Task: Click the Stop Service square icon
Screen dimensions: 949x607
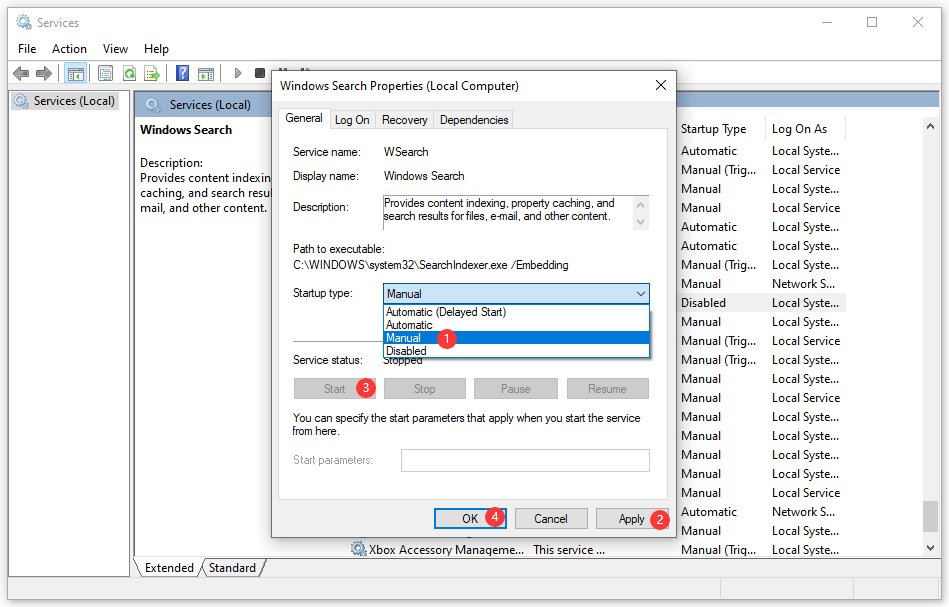Action: [261, 72]
